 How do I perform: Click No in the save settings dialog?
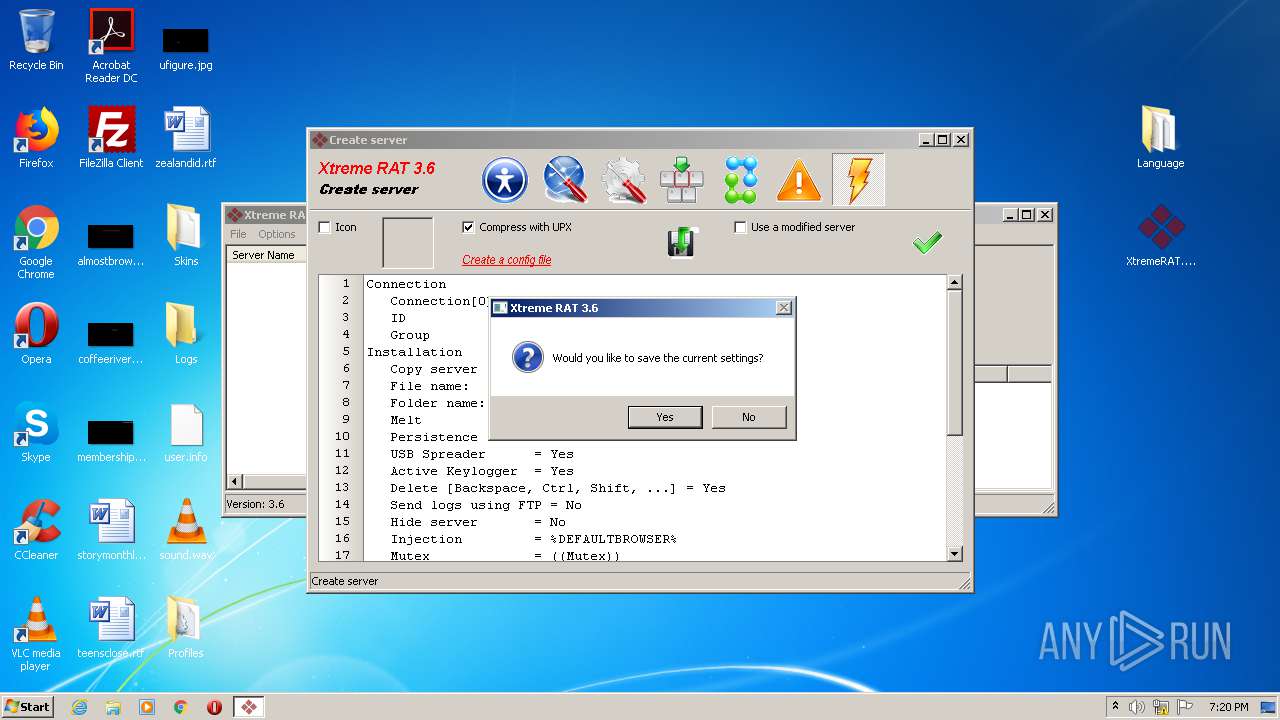(749, 417)
